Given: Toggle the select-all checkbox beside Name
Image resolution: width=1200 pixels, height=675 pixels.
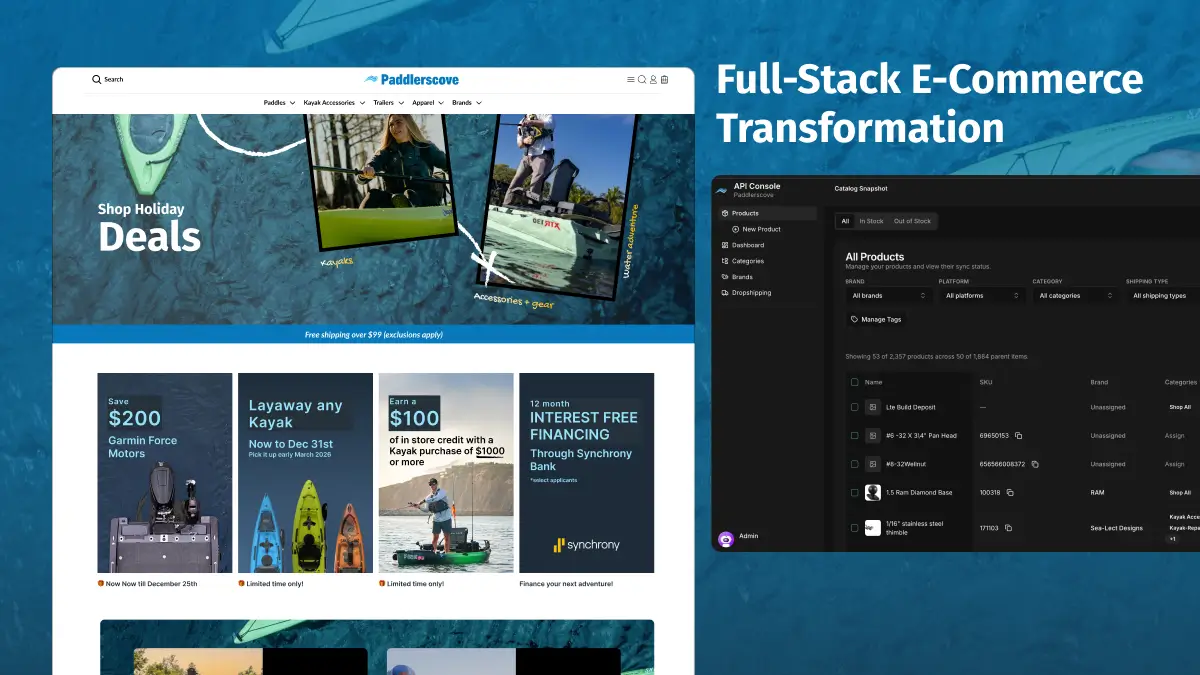Looking at the screenshot, I should pos(854,382).
